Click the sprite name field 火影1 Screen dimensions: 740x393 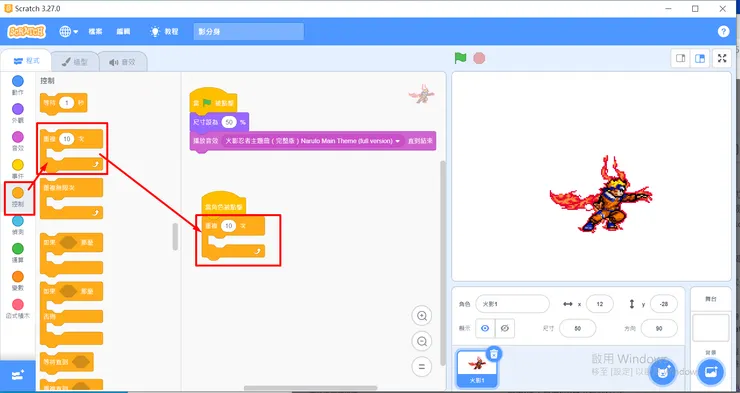tap(512, 304)
